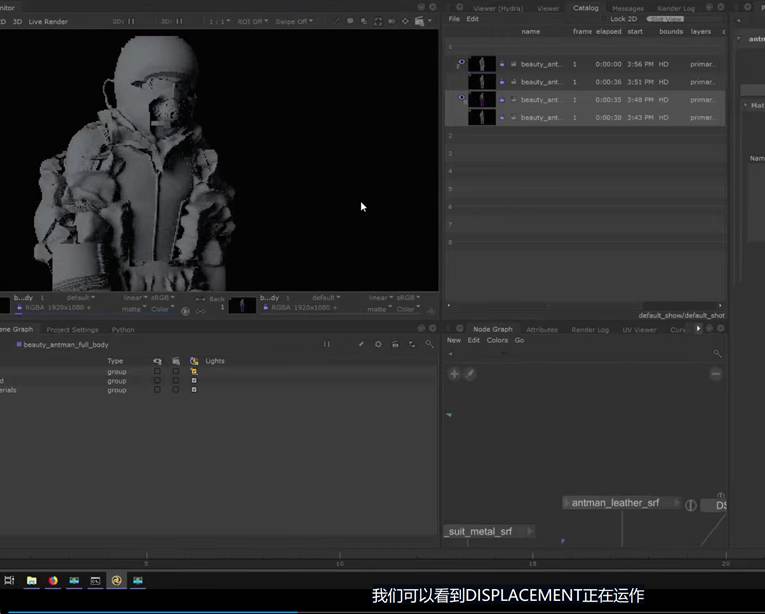Click the plus icon in Node Graph
The height and width of the screenshot is (614, 765).
[454, 374]
